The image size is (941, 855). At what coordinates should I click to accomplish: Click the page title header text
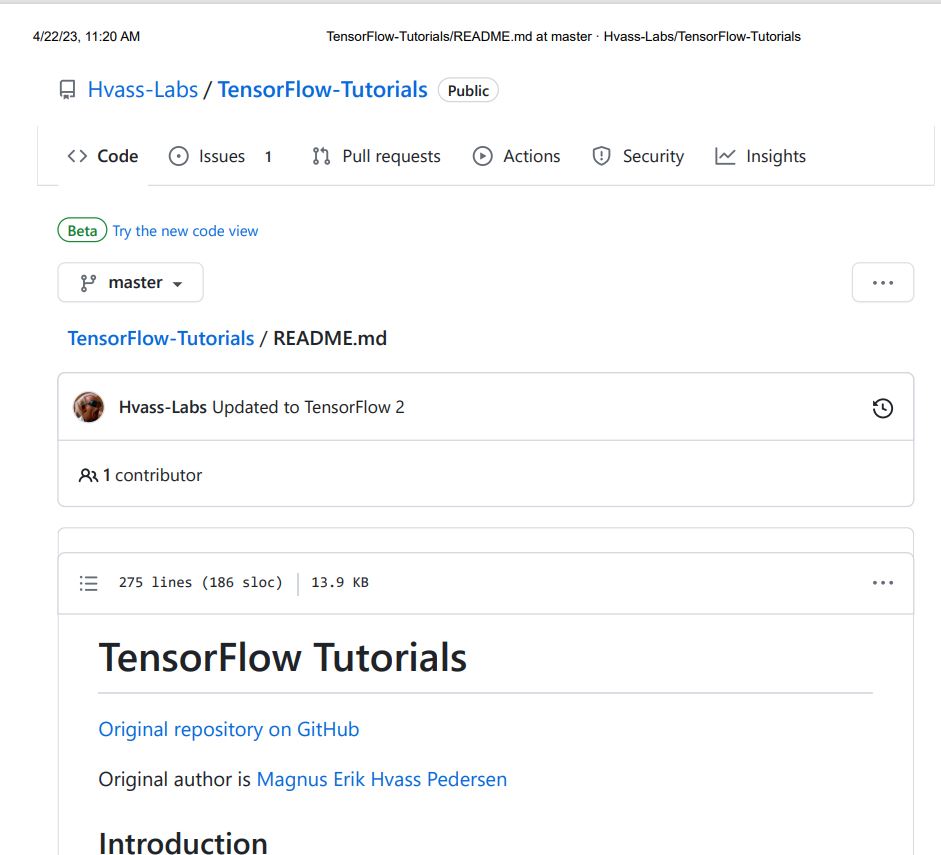(x=564, y=37)
